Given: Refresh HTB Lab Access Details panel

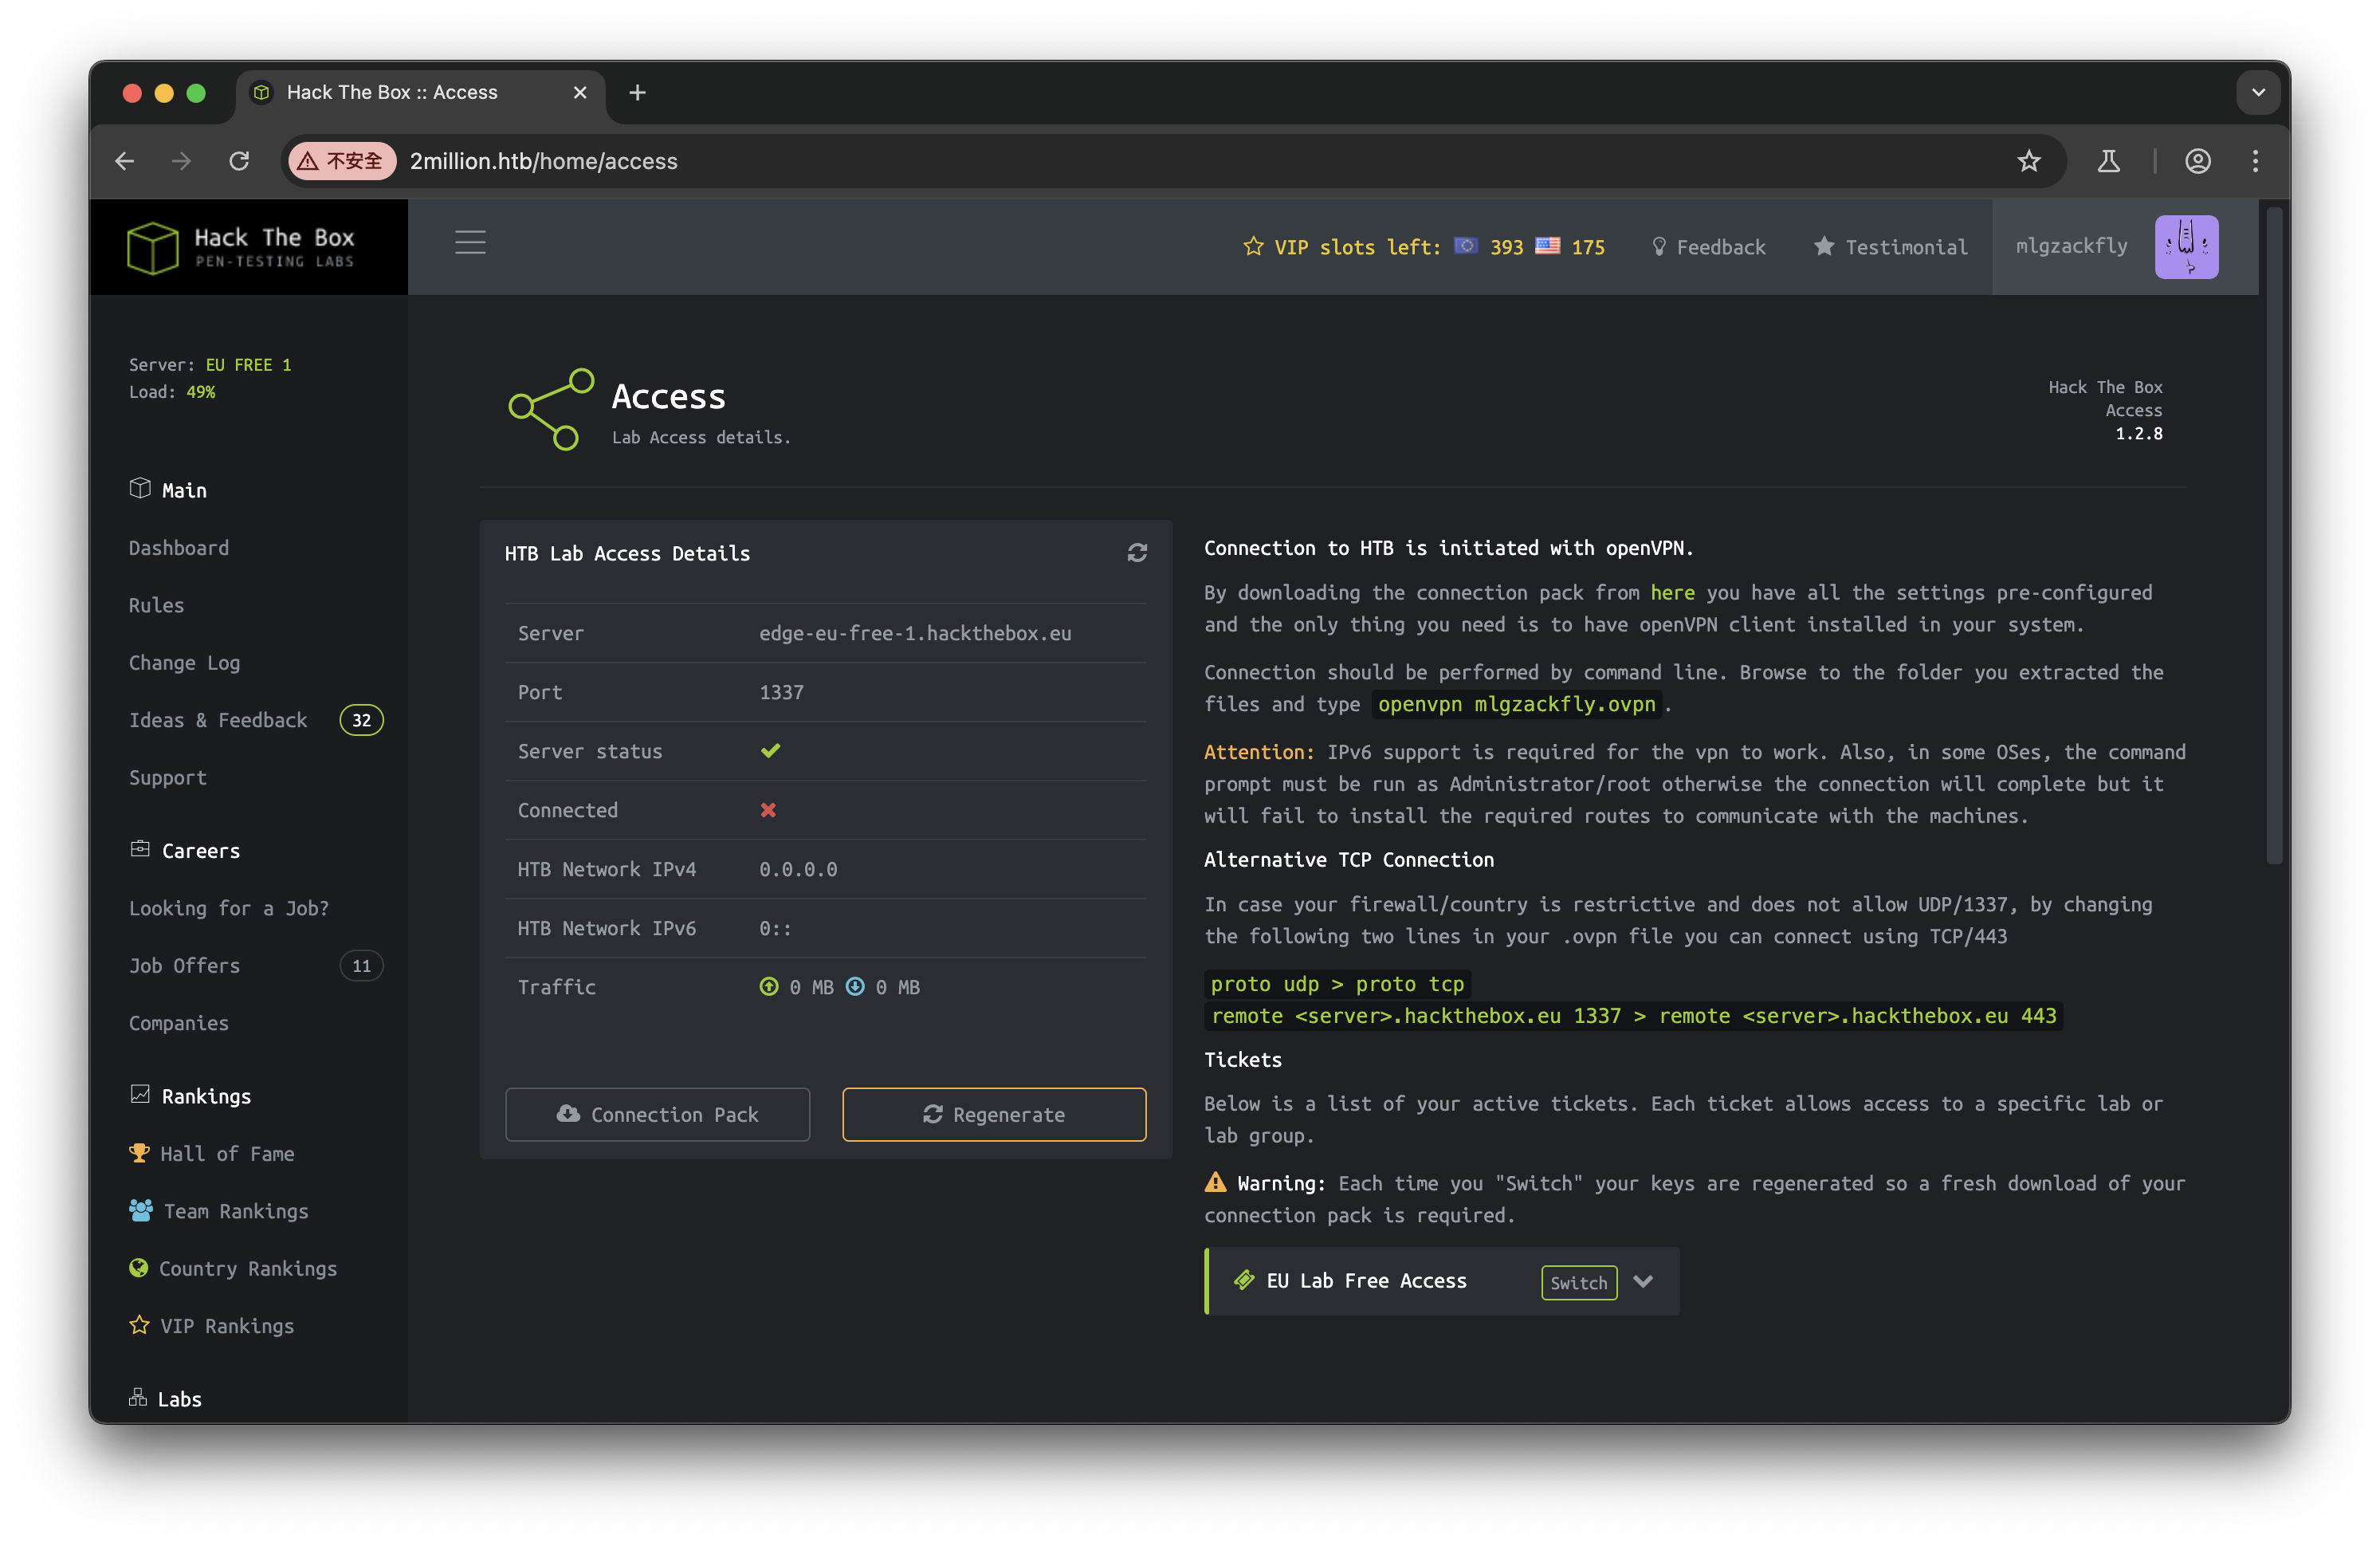Looking at the screenshot, I should (x=1137, y=553).
